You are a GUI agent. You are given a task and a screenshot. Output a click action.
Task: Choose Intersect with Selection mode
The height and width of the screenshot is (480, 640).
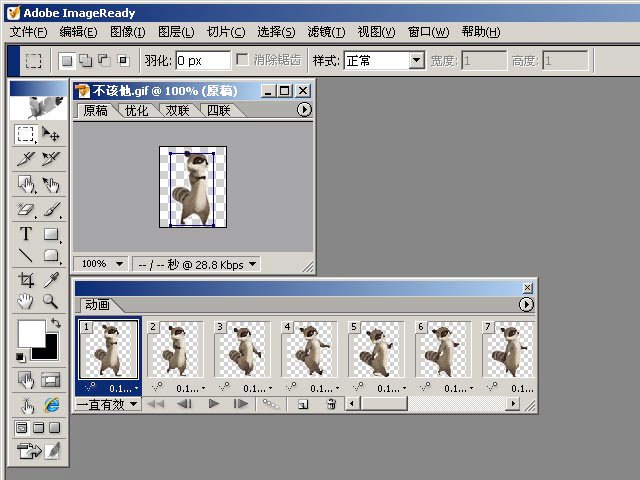123,61
